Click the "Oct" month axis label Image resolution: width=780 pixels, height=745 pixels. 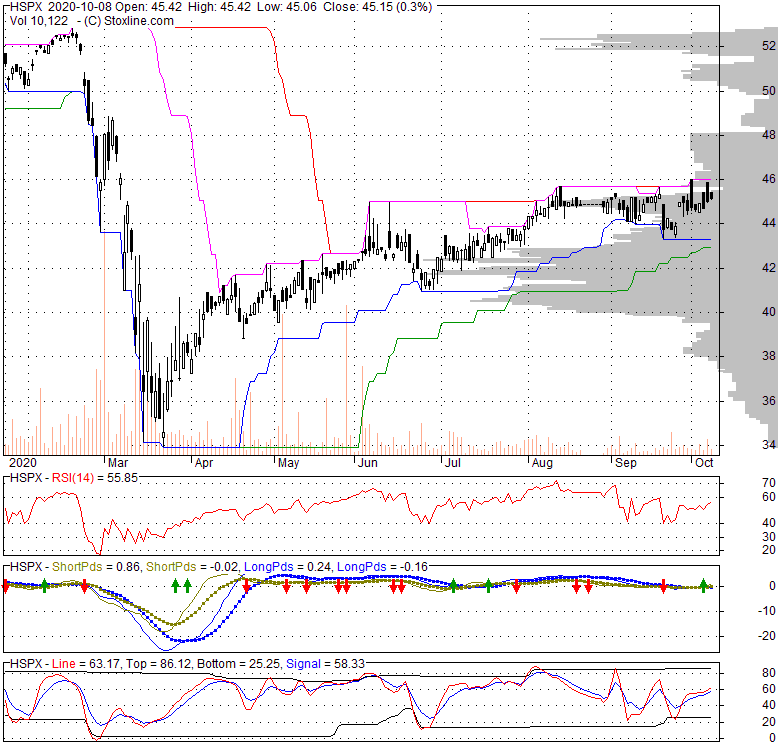pos(704,463)
